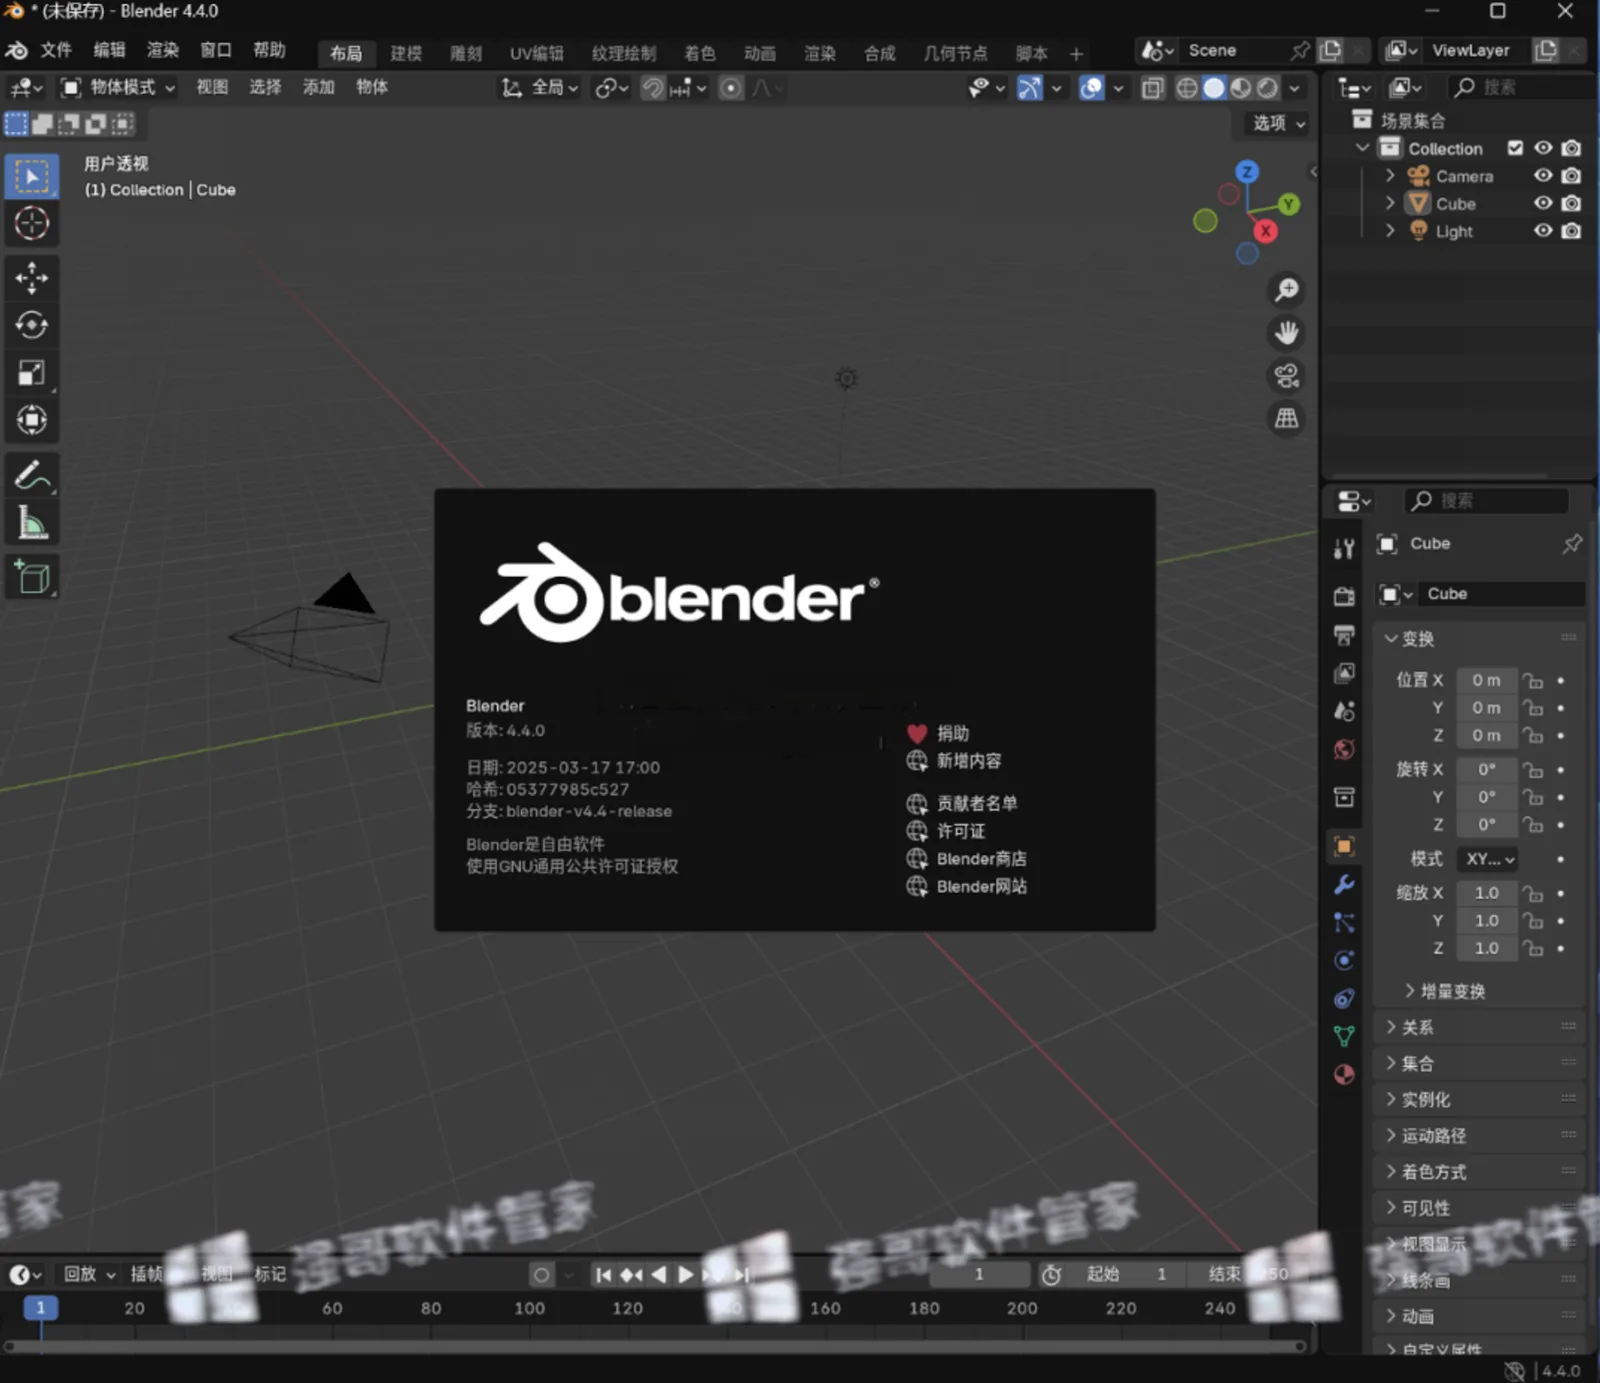Image resolution: width=1600 pixels, height=1383 pixels.
Task: Open the Particles properties tab
Action: pyautogui.click(x=1344, y=923)
